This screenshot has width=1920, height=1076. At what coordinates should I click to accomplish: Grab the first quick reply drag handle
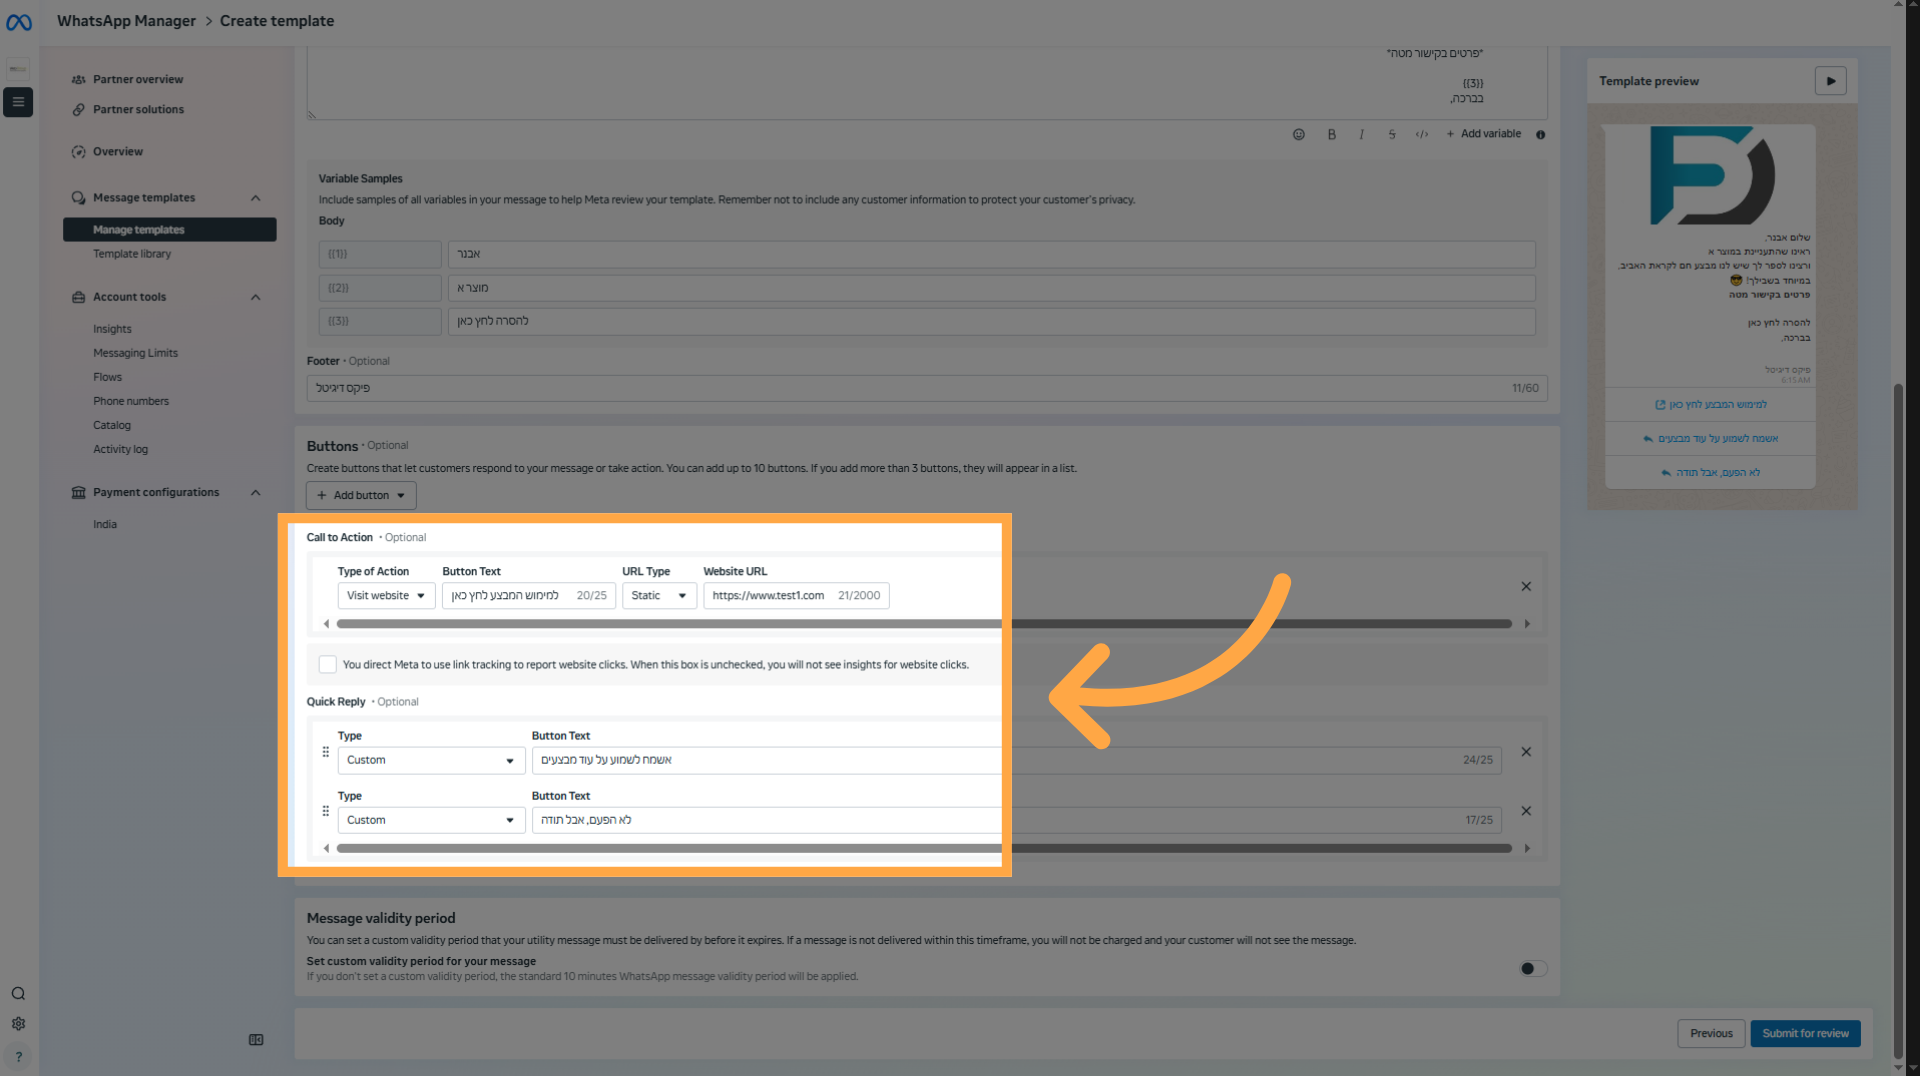tap(325, 752)
